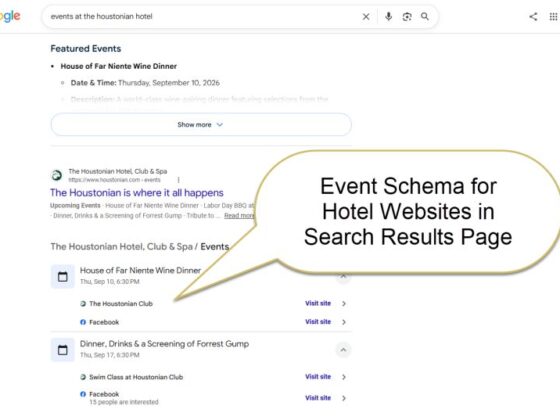Open 'The Houstonian is where it all happens' result
The height and width of the screenshot is (420, 560).
tap(137, 193)
